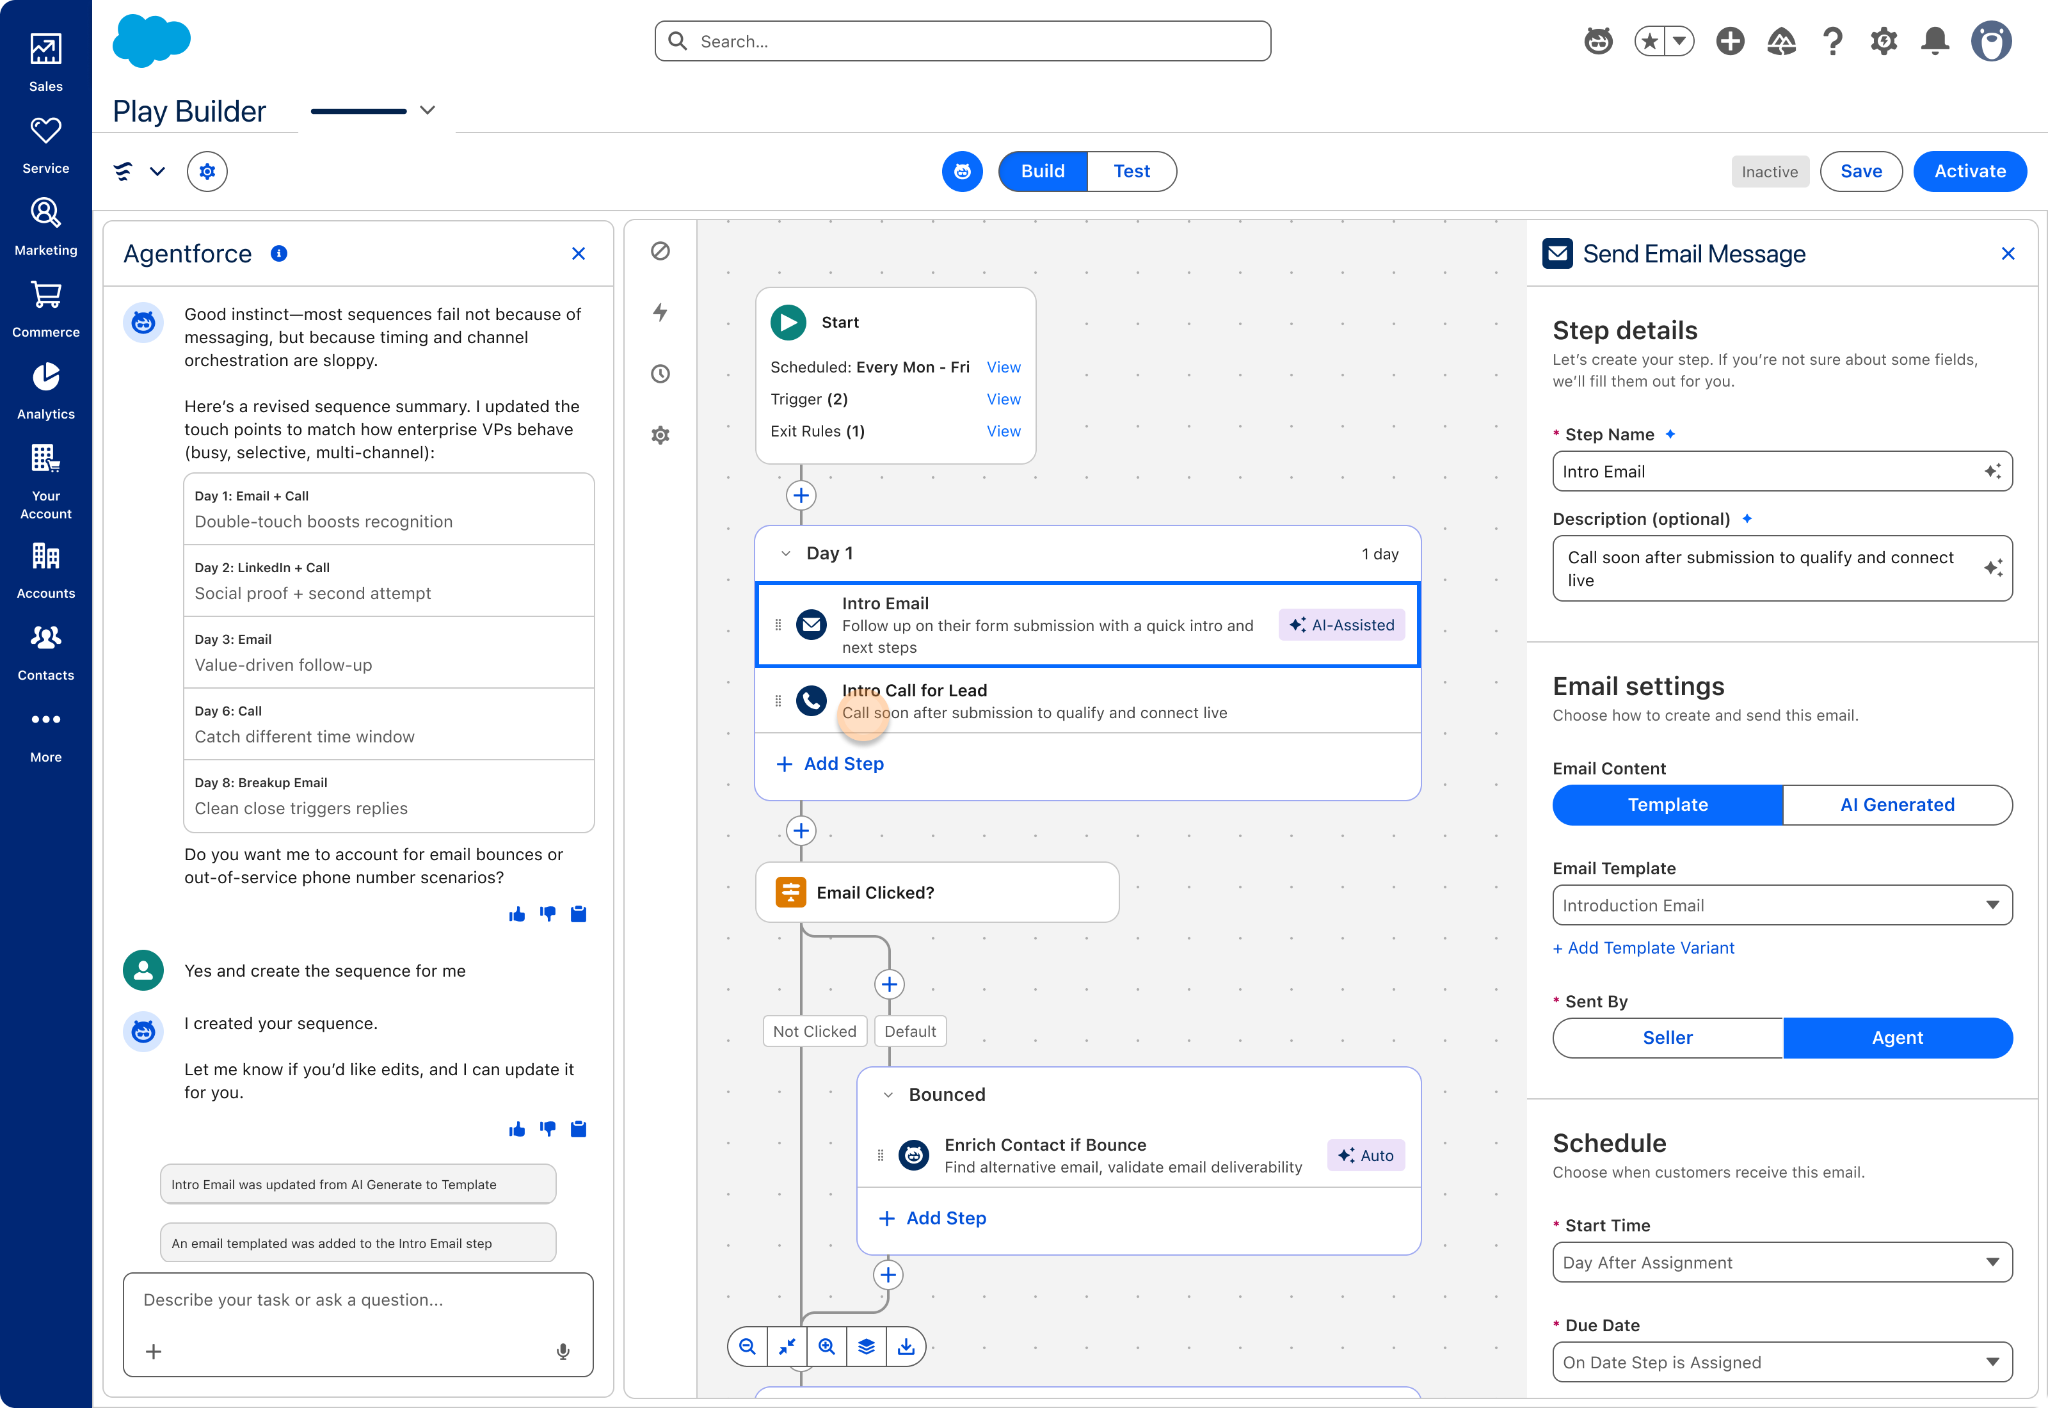Click the Step Name input field

[x=1782, y=471]
